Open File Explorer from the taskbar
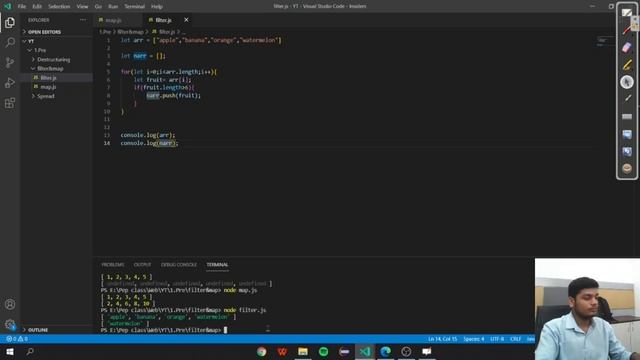Screen dimensions: 640x360 (x=303, y=351)
